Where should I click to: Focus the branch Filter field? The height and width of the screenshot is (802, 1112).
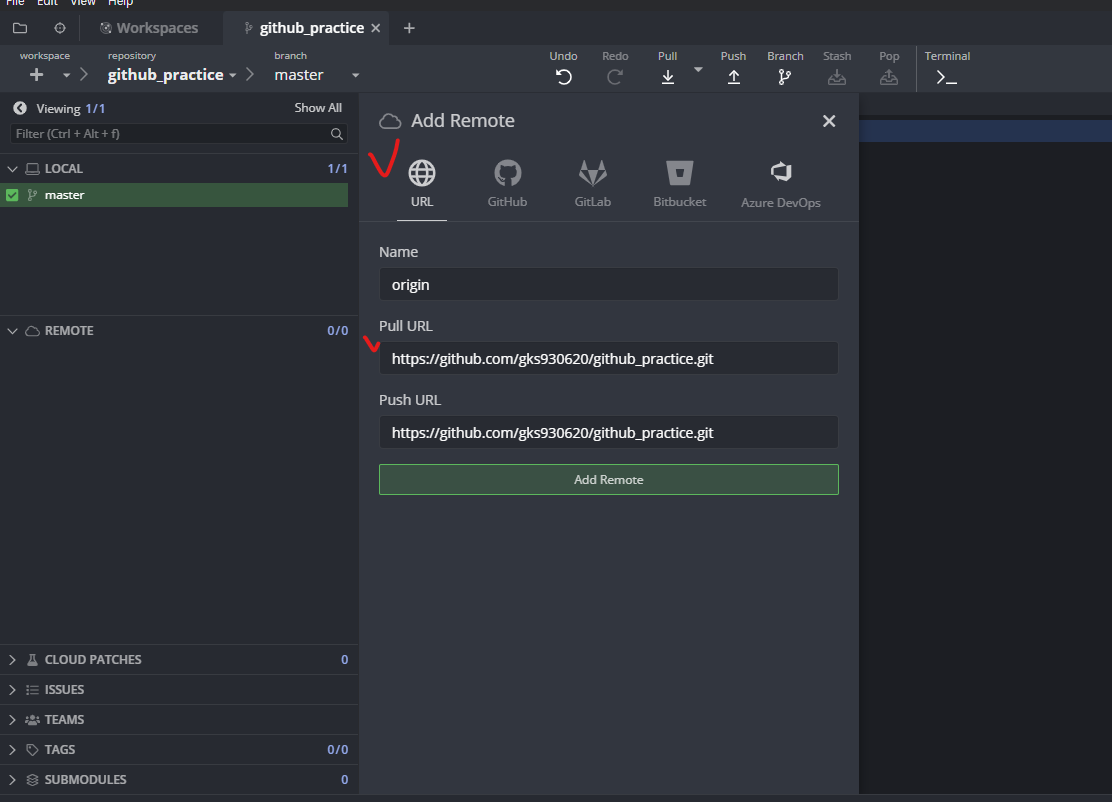click(x=179, y=134)
